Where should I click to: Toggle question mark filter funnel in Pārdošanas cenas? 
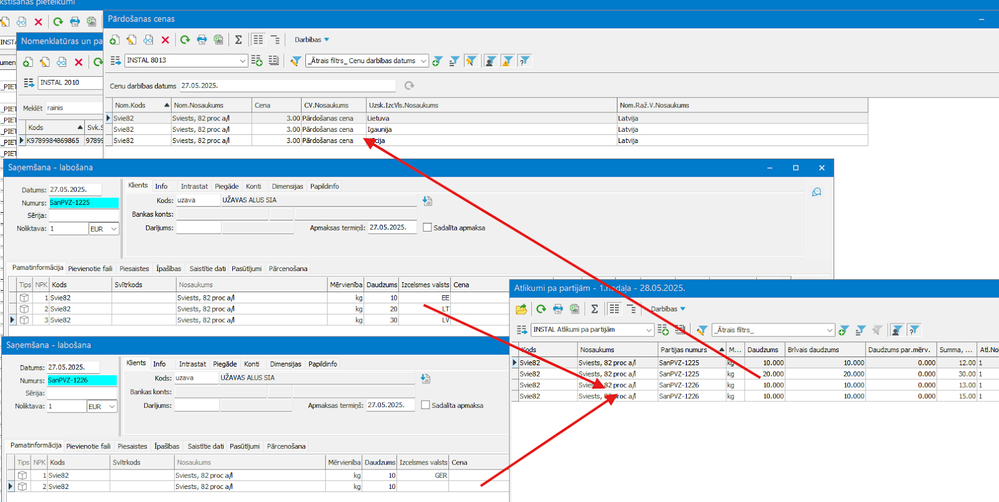point(524,61)
